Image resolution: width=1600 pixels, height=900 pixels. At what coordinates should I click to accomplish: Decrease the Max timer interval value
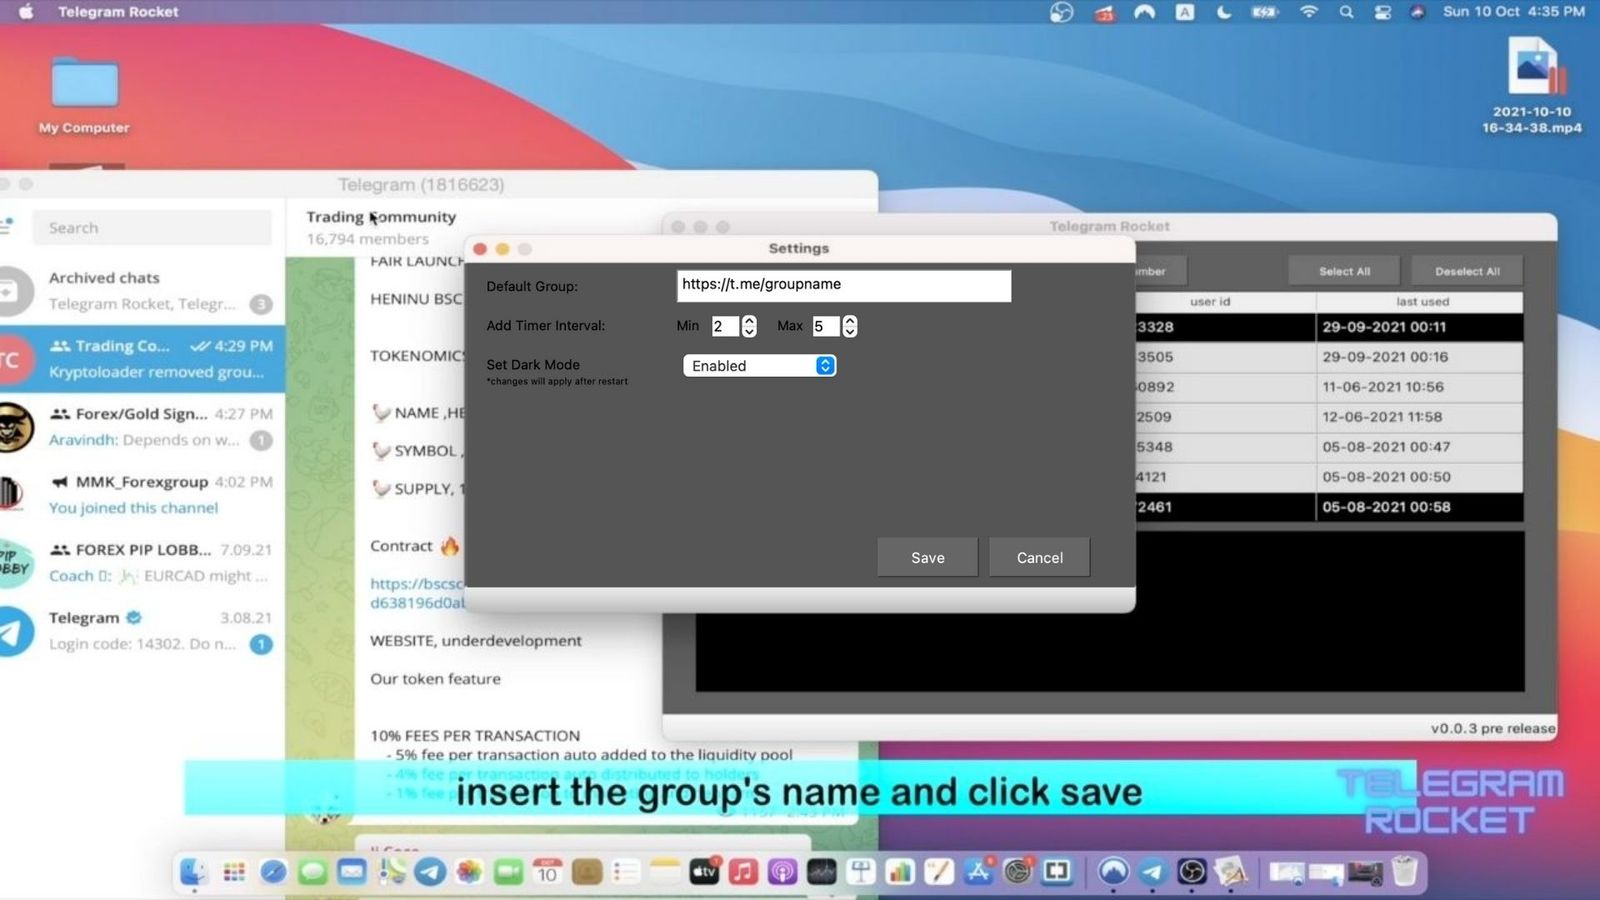850,332
